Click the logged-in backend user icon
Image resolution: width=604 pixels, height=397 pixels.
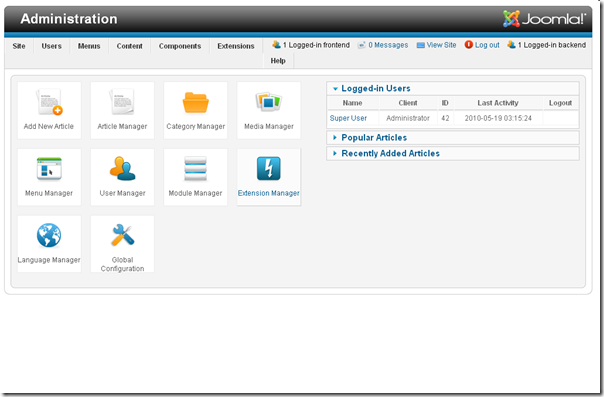click(511, 45)
